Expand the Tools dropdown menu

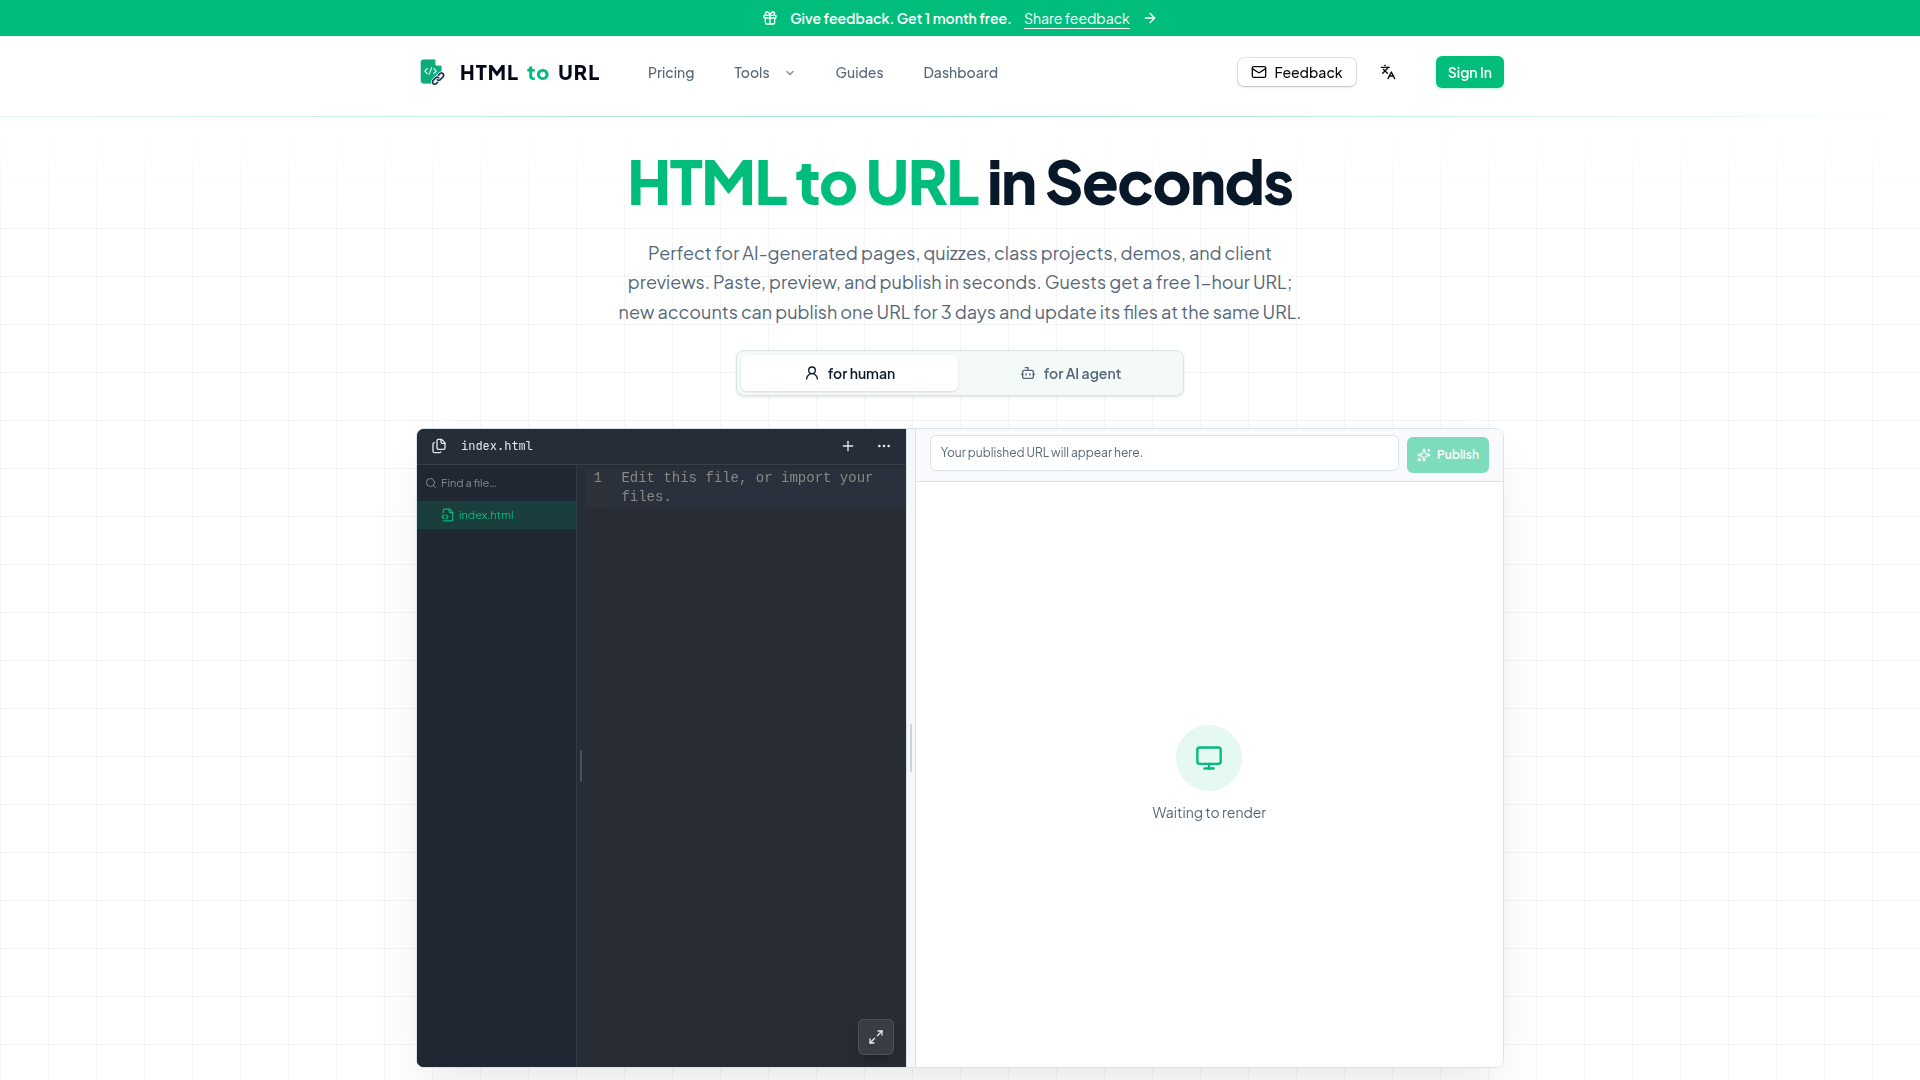point(764,73)
